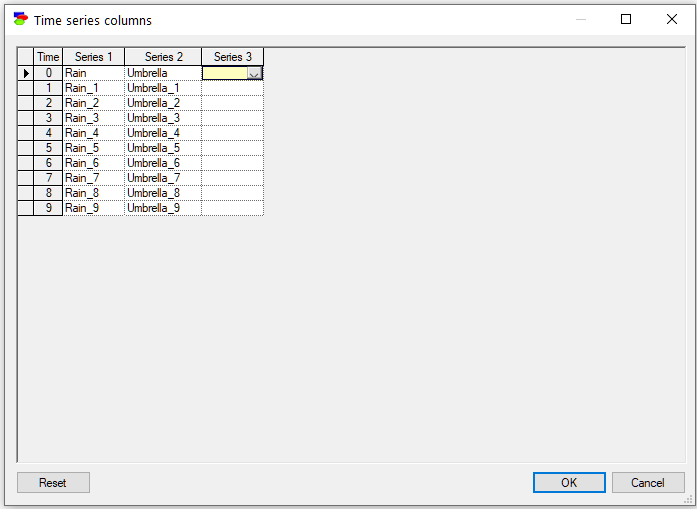The height and width of the screenshot is (509, 697).
Task: Click the OK button
Action: tap(569, 483)
